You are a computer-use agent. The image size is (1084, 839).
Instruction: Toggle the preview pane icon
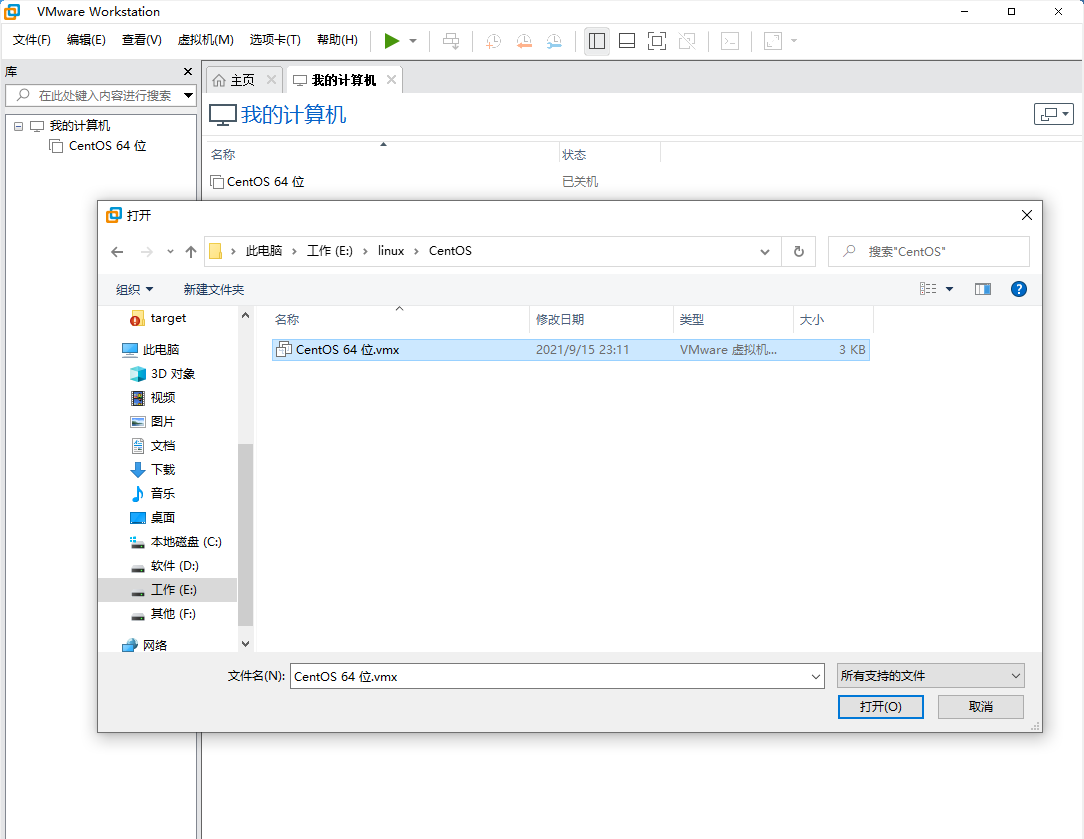tap(982, 289)
